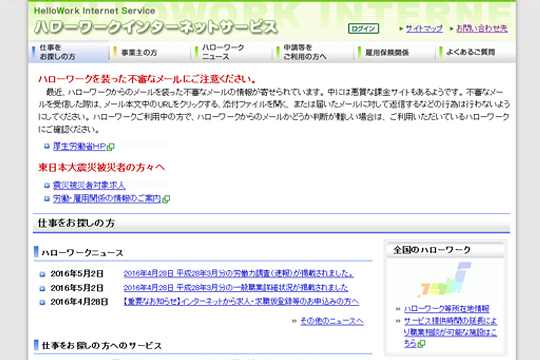Click bullet icon beside 厚生労働省HP
Screen dimensions: 540x360
[47, 147]
